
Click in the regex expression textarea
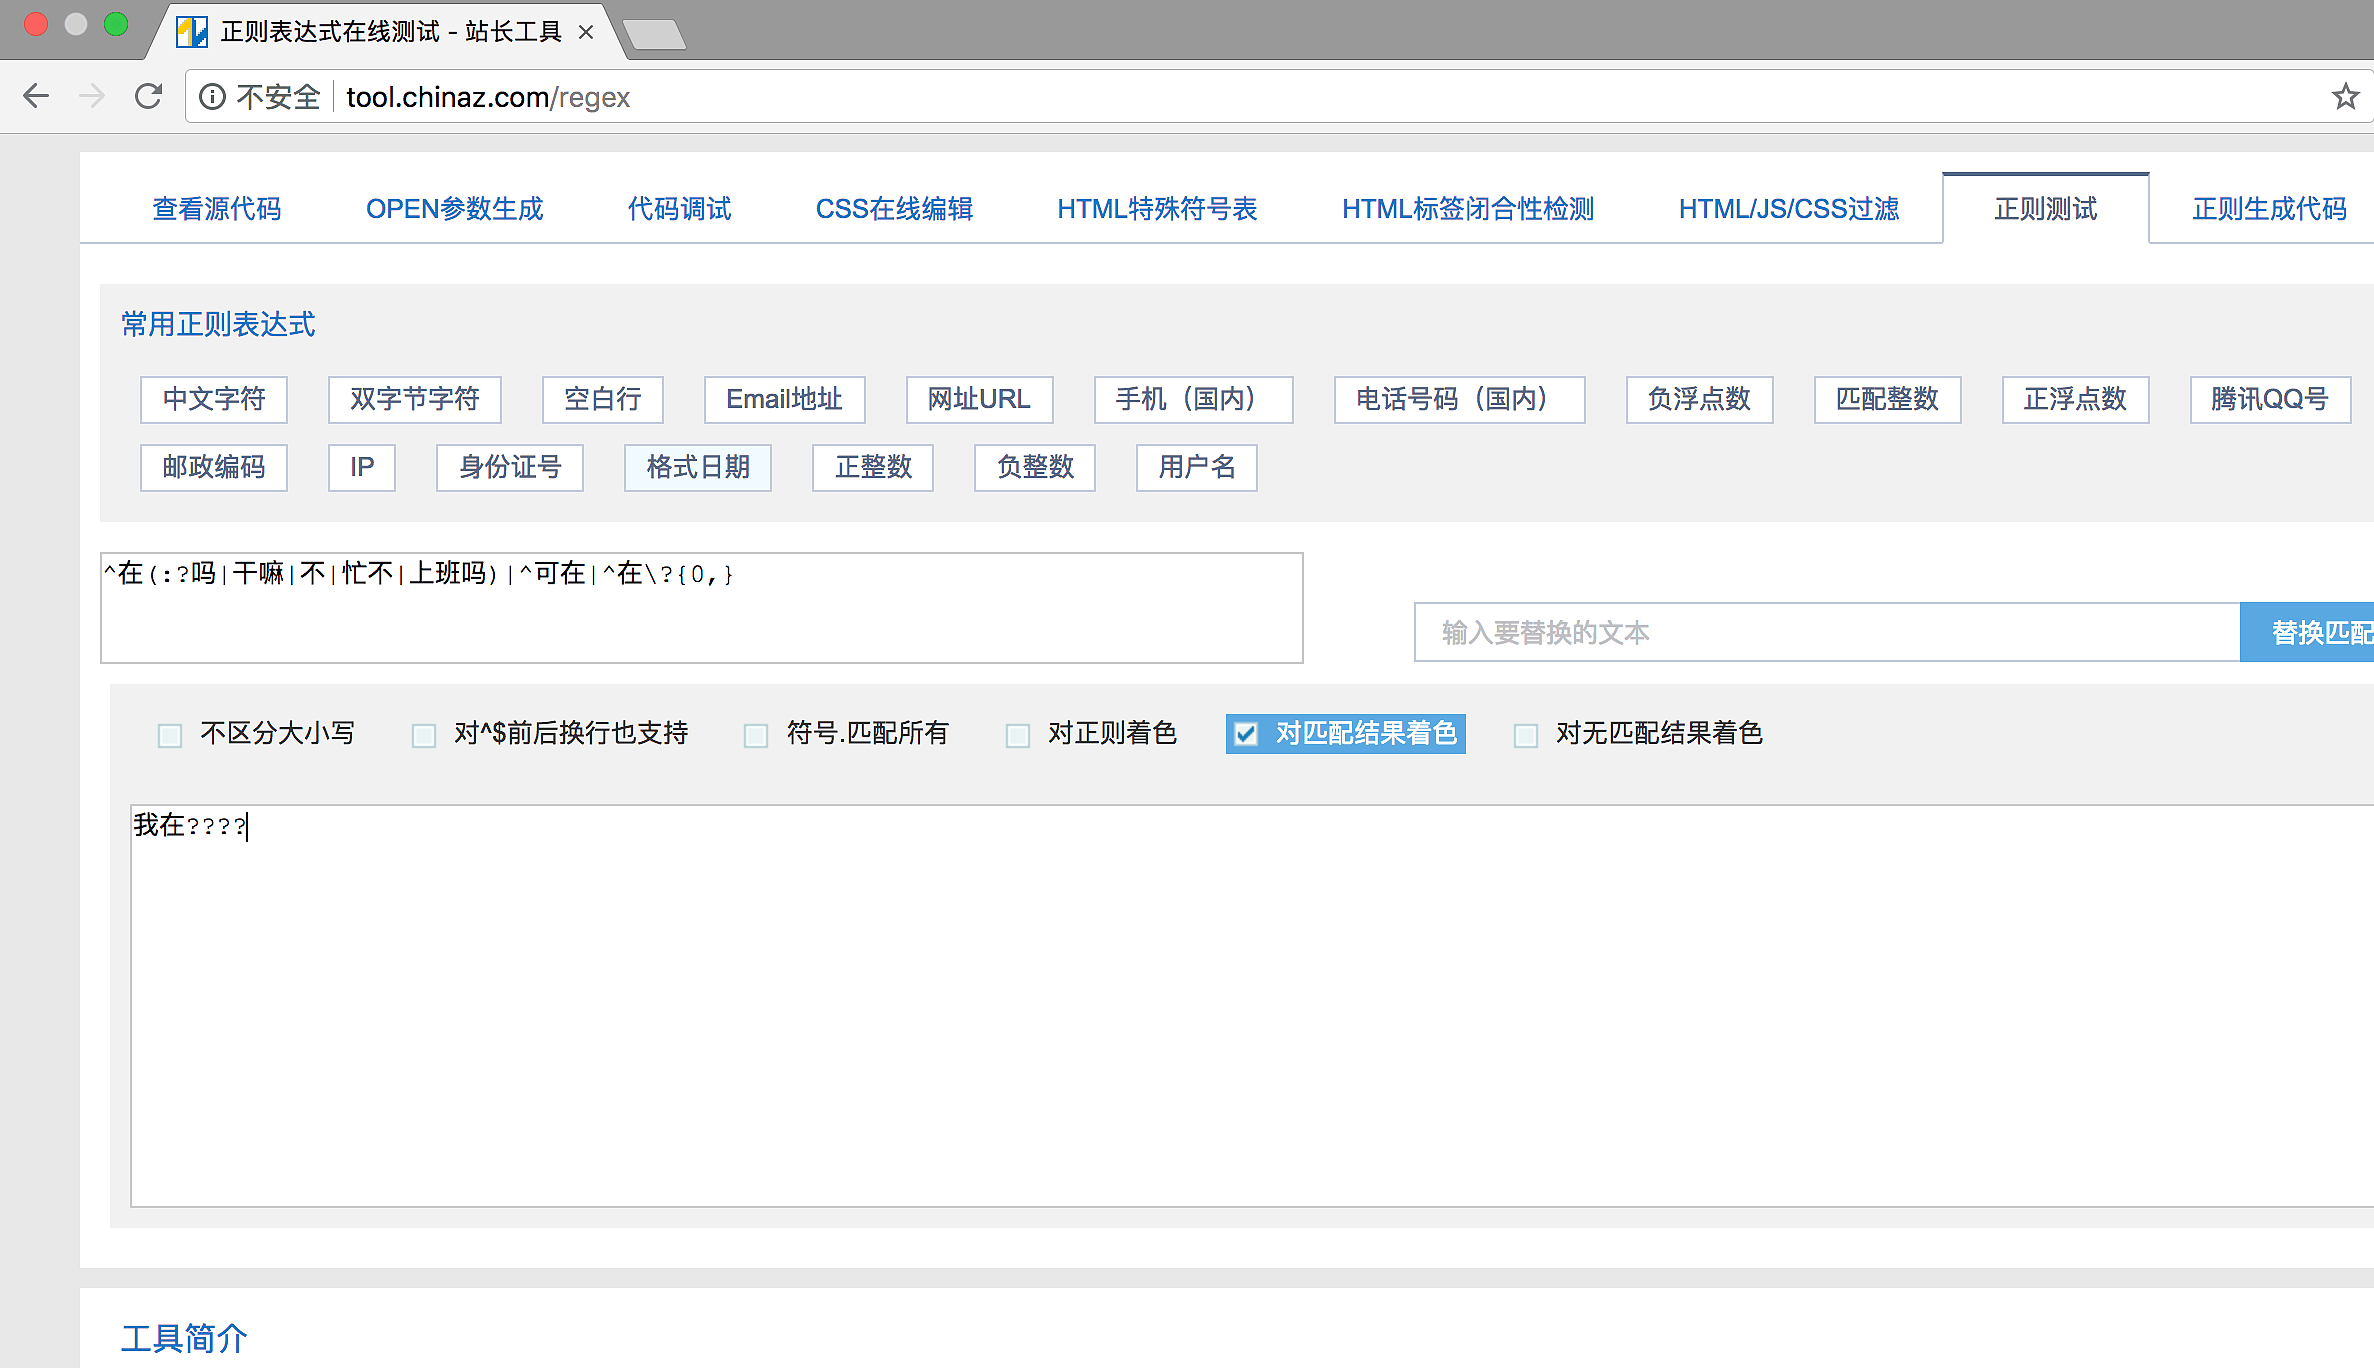pos(700,608)
